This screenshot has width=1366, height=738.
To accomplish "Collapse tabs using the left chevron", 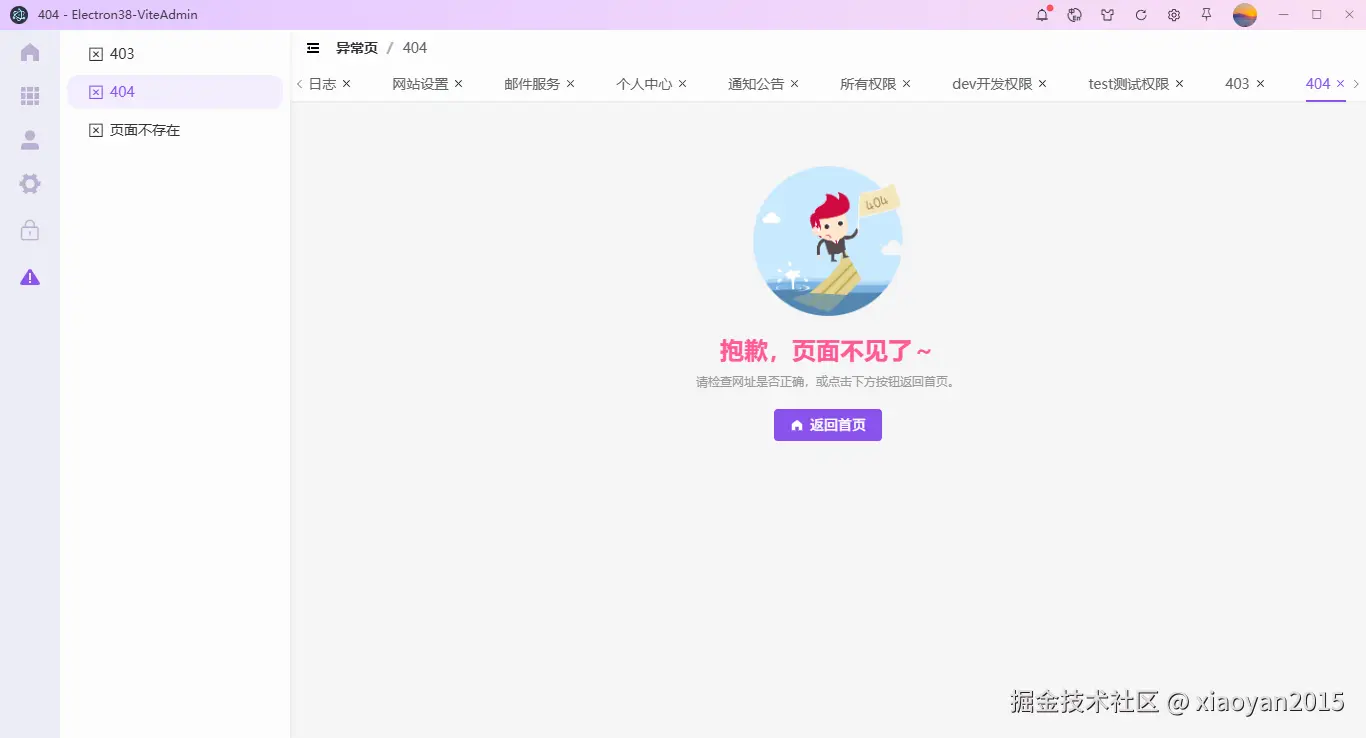I will 298,84.
